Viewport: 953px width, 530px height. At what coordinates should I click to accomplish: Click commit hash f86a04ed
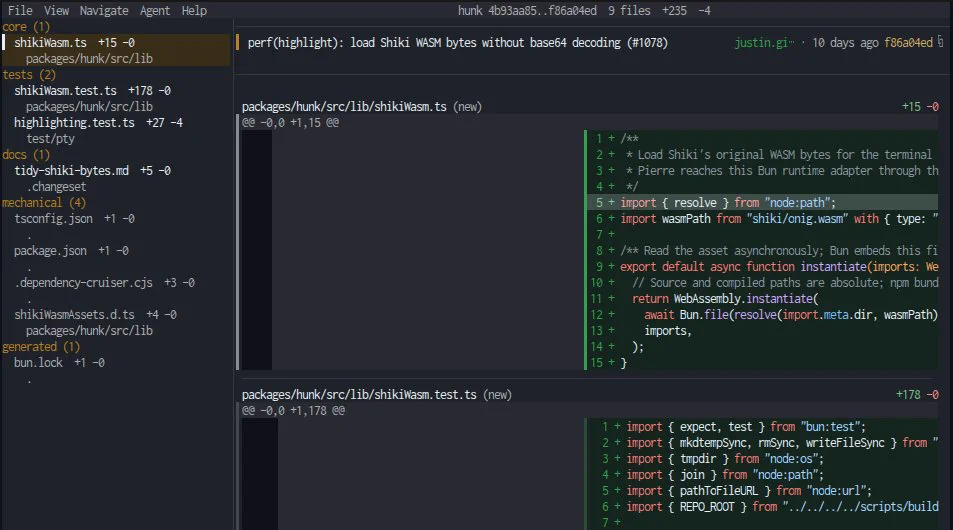point(908,43)
